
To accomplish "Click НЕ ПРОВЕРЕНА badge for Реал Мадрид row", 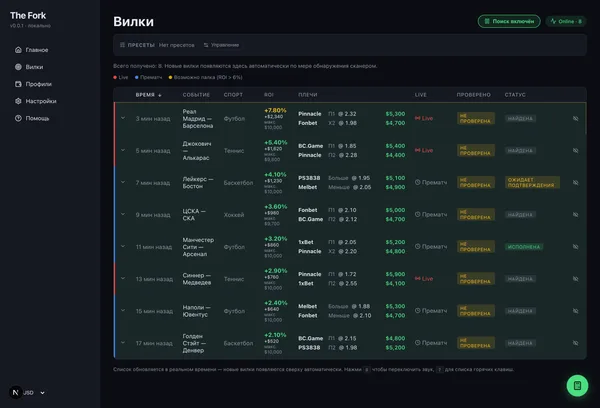I will tap(476, 118).
